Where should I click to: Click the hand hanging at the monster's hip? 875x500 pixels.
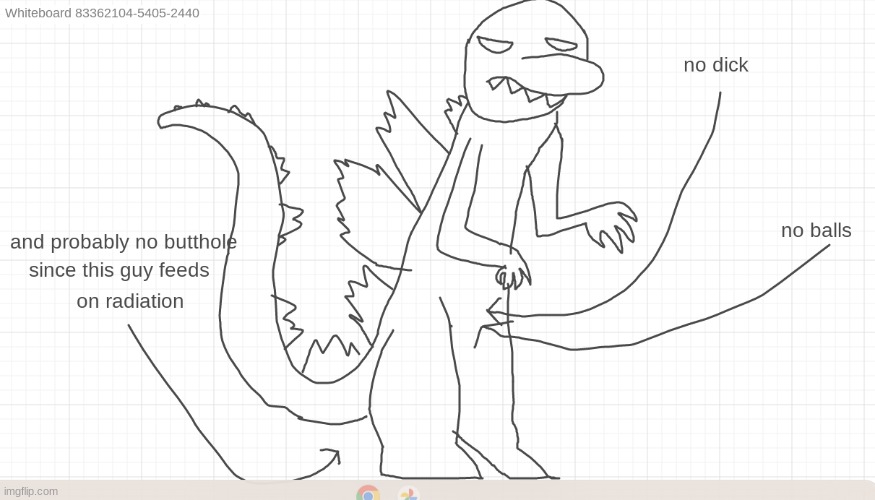coord(513,270)
